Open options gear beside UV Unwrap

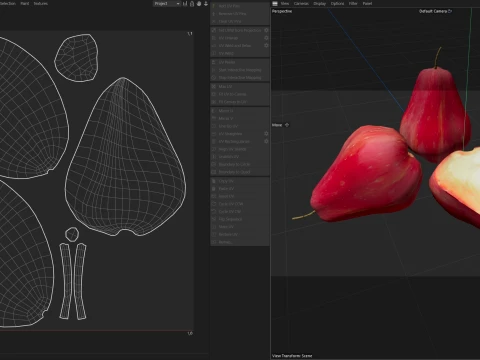pos(266,38)
